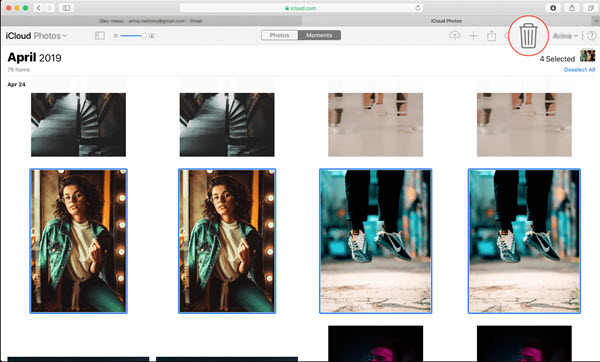
Task: Switch to the Moments view
Action: pos(319,35)
